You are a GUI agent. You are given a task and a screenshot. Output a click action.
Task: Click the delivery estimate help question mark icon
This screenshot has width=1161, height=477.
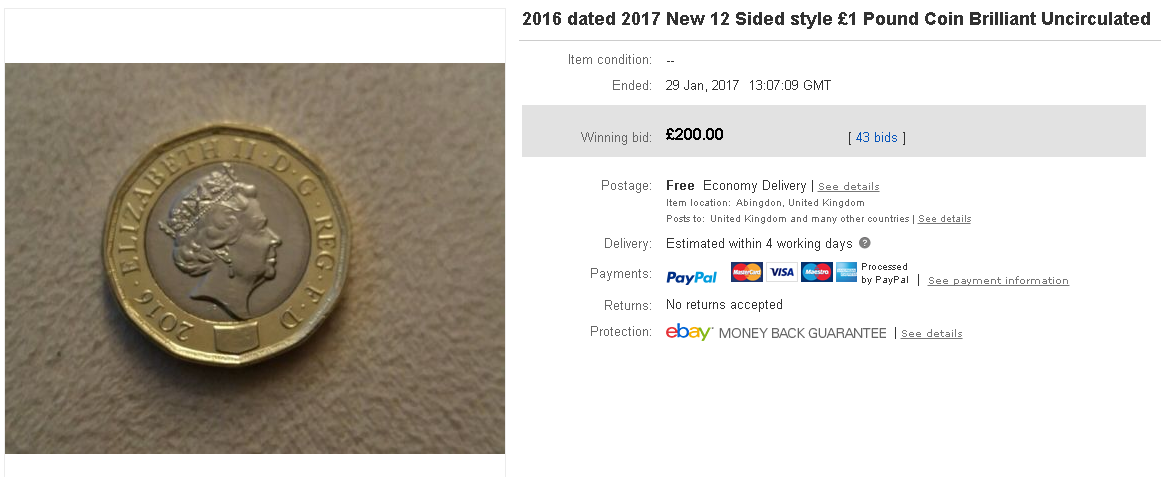(x=864, y=243)
